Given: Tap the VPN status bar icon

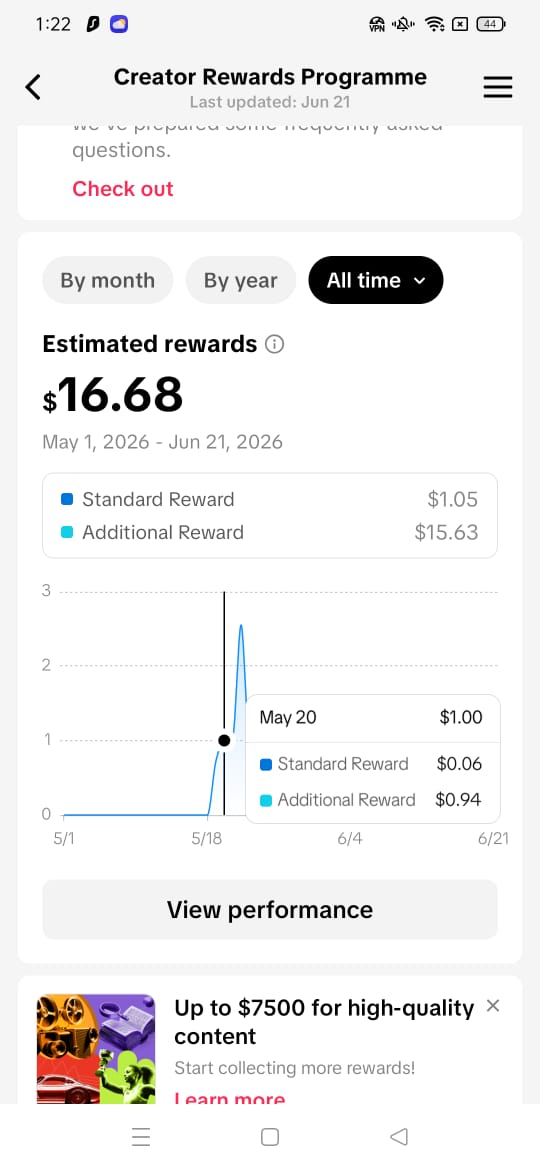Looking at the screenshot, I should (377, 25).
